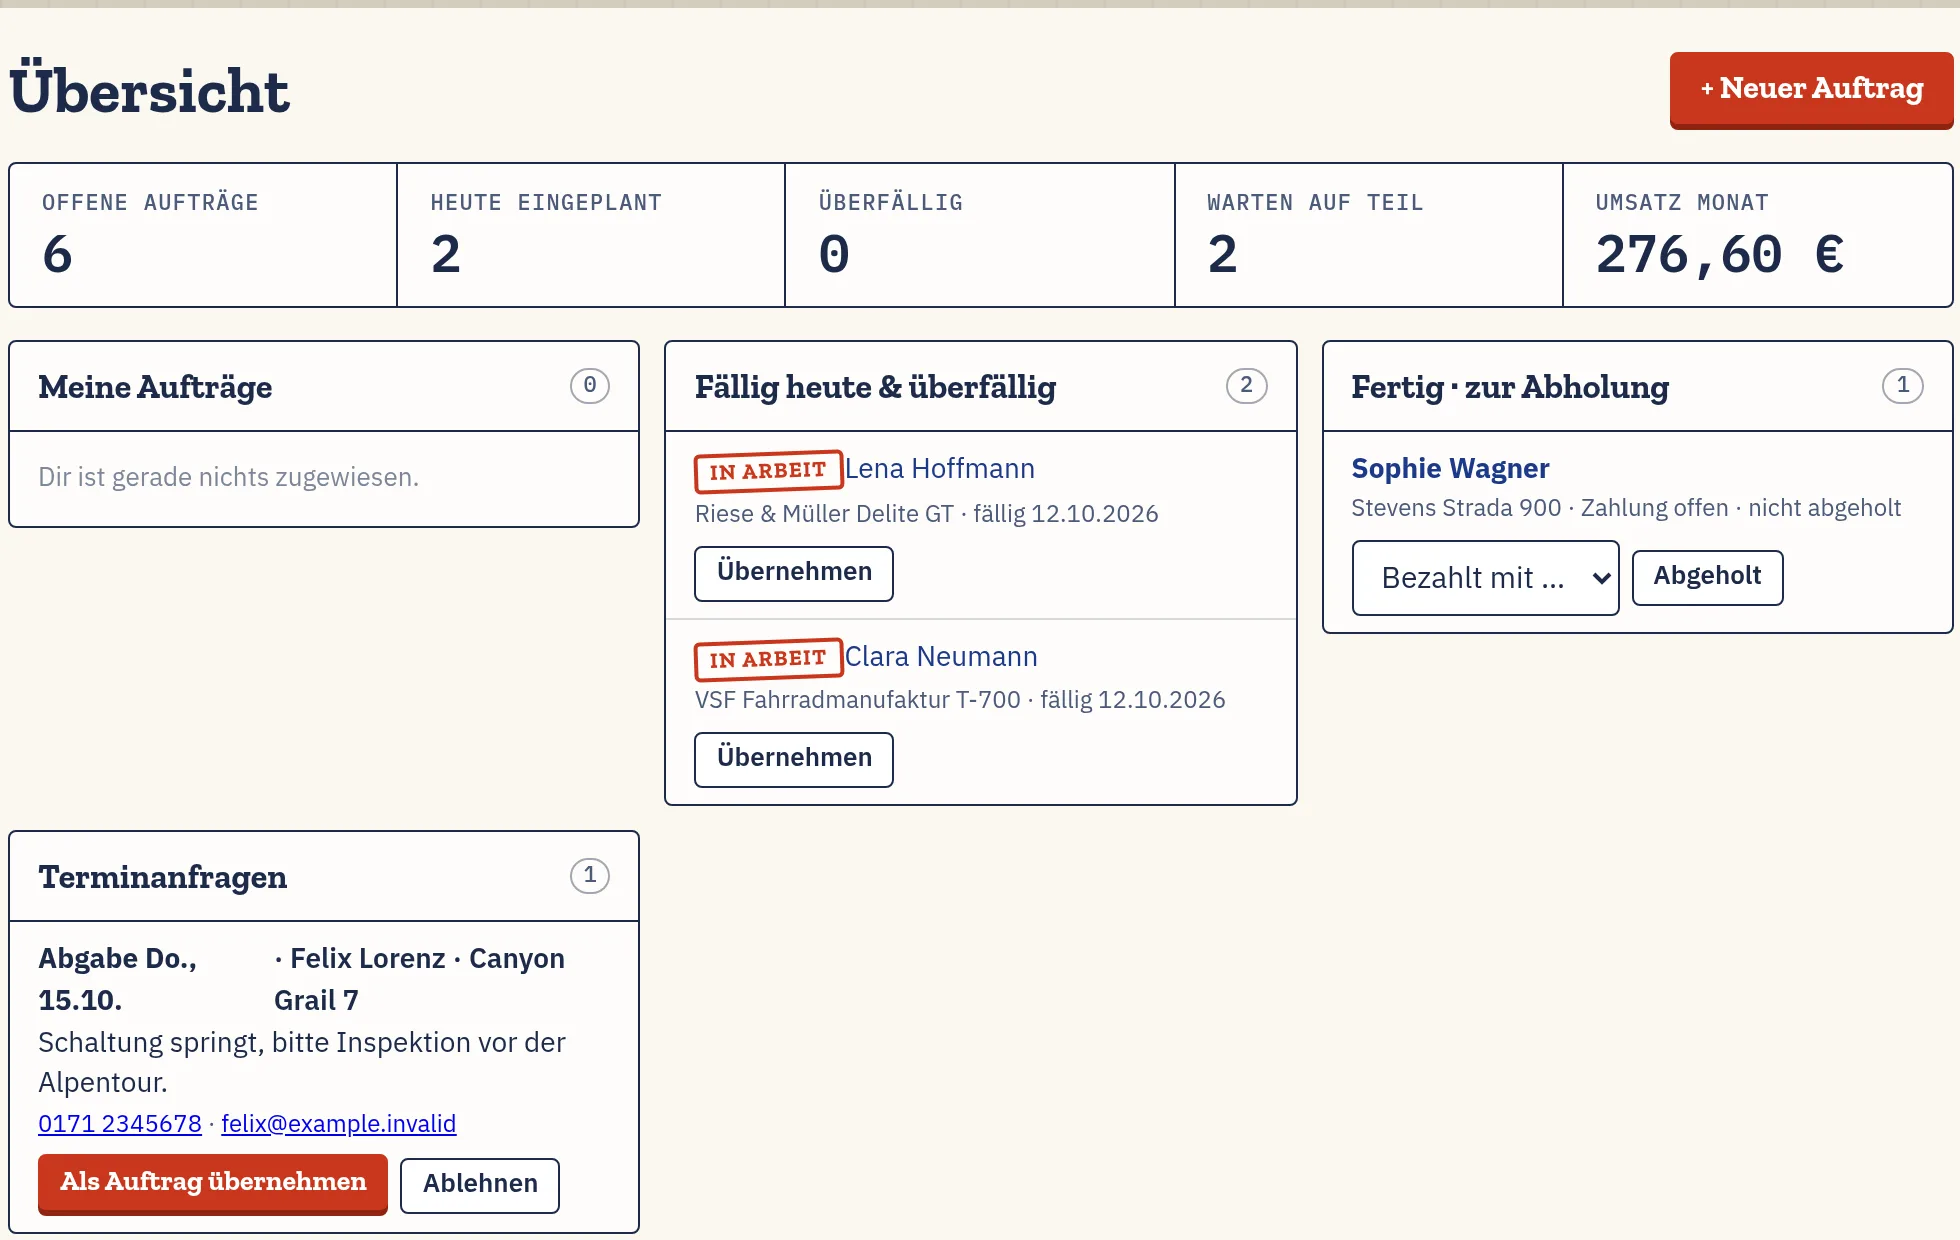The width and height of the screenshot is (1960, 1240).
Task: Click the 'Offene Aufträge' stat tile
Action: pyautogui.click(x=203, y=235)
